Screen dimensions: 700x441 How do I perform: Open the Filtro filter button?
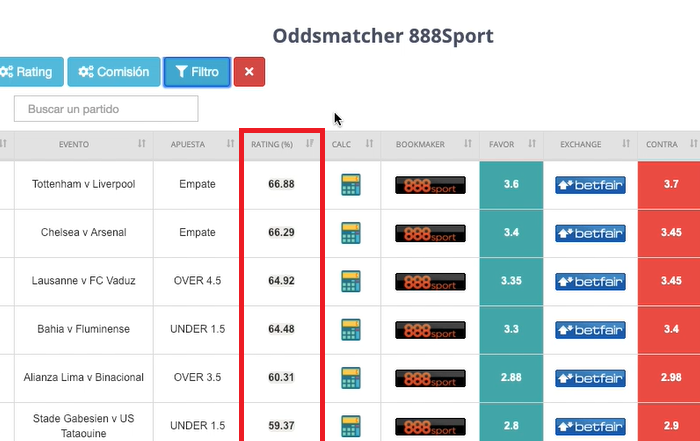(196, 72)
